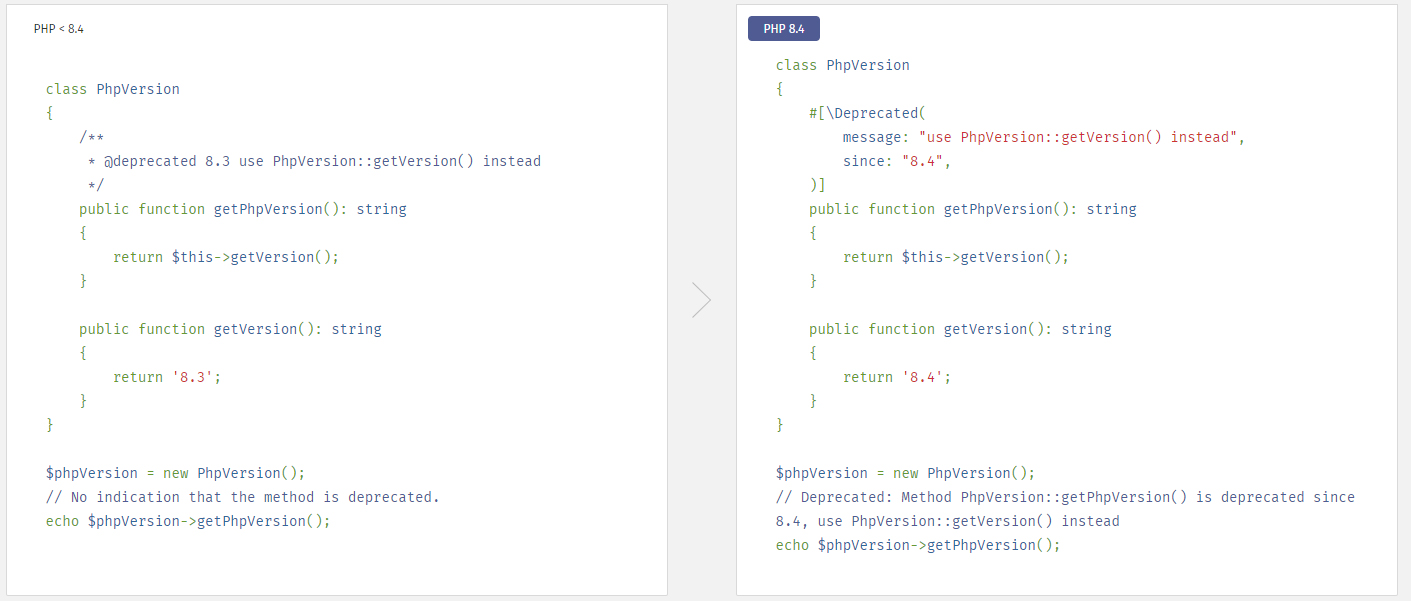Click class PhpVersion in the left panel
Image resolution: width=1411 pixels, height=601 pixels.
pyautogui.click(x=113, y=89)
